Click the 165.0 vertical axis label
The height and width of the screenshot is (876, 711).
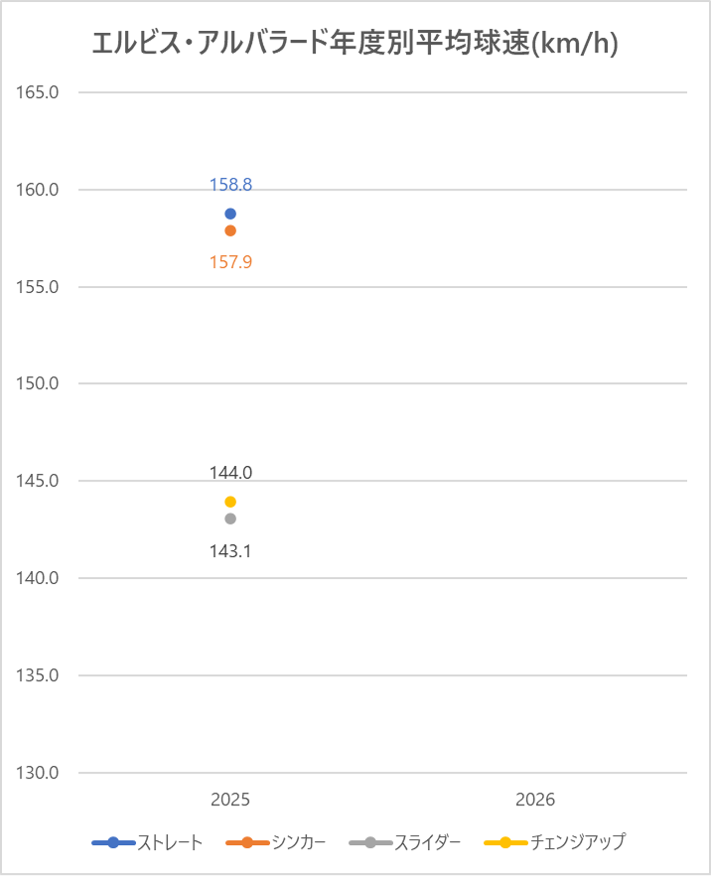(39, 93)
